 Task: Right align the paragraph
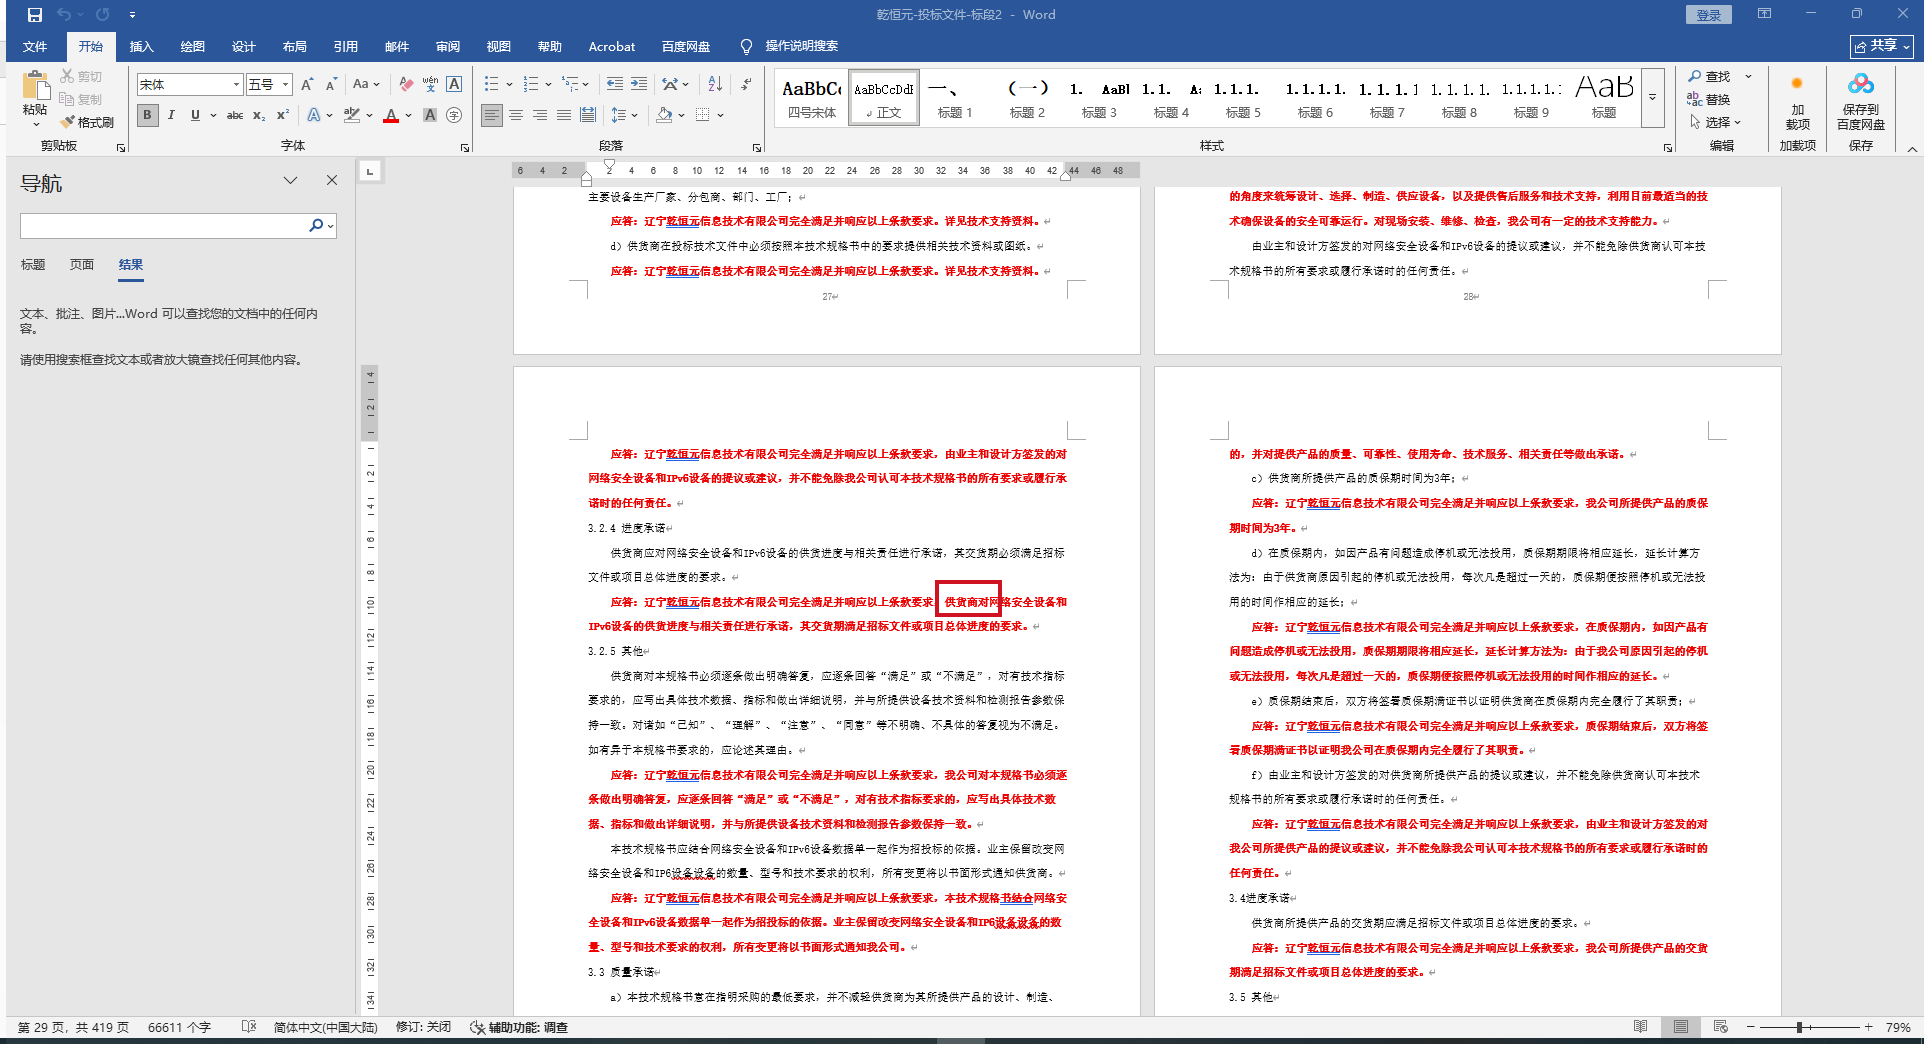tap(540, 115)
